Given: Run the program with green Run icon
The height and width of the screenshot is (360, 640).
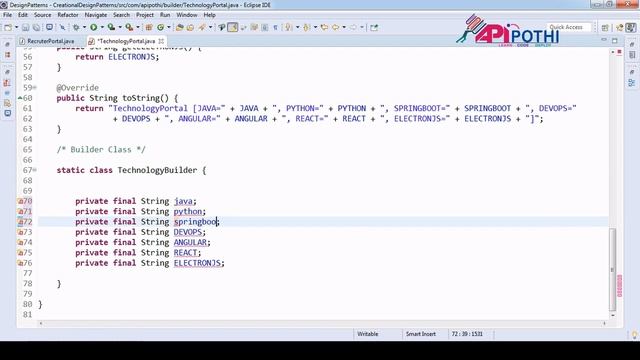Looking at the screenshot, I should [94, 27].
